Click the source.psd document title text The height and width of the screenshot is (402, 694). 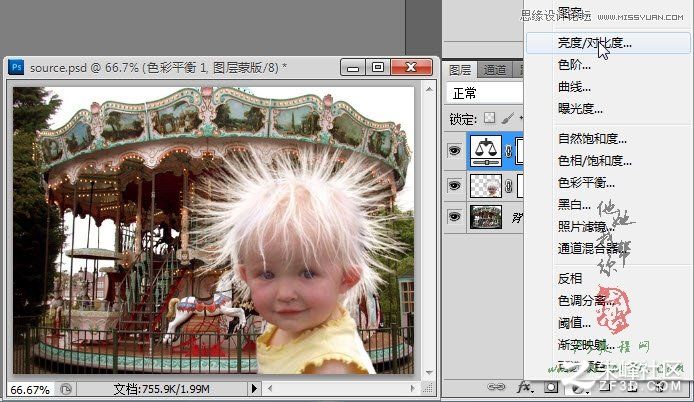[x=158, y=68]
